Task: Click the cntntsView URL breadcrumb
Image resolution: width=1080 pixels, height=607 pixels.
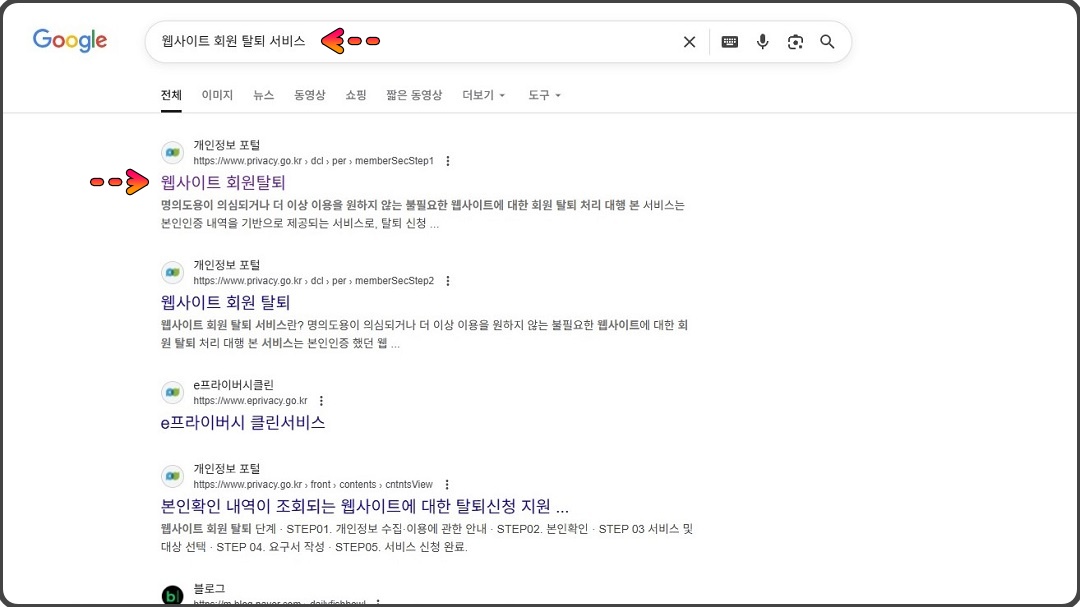Action: pyautogui.click(x=313, y=484)
